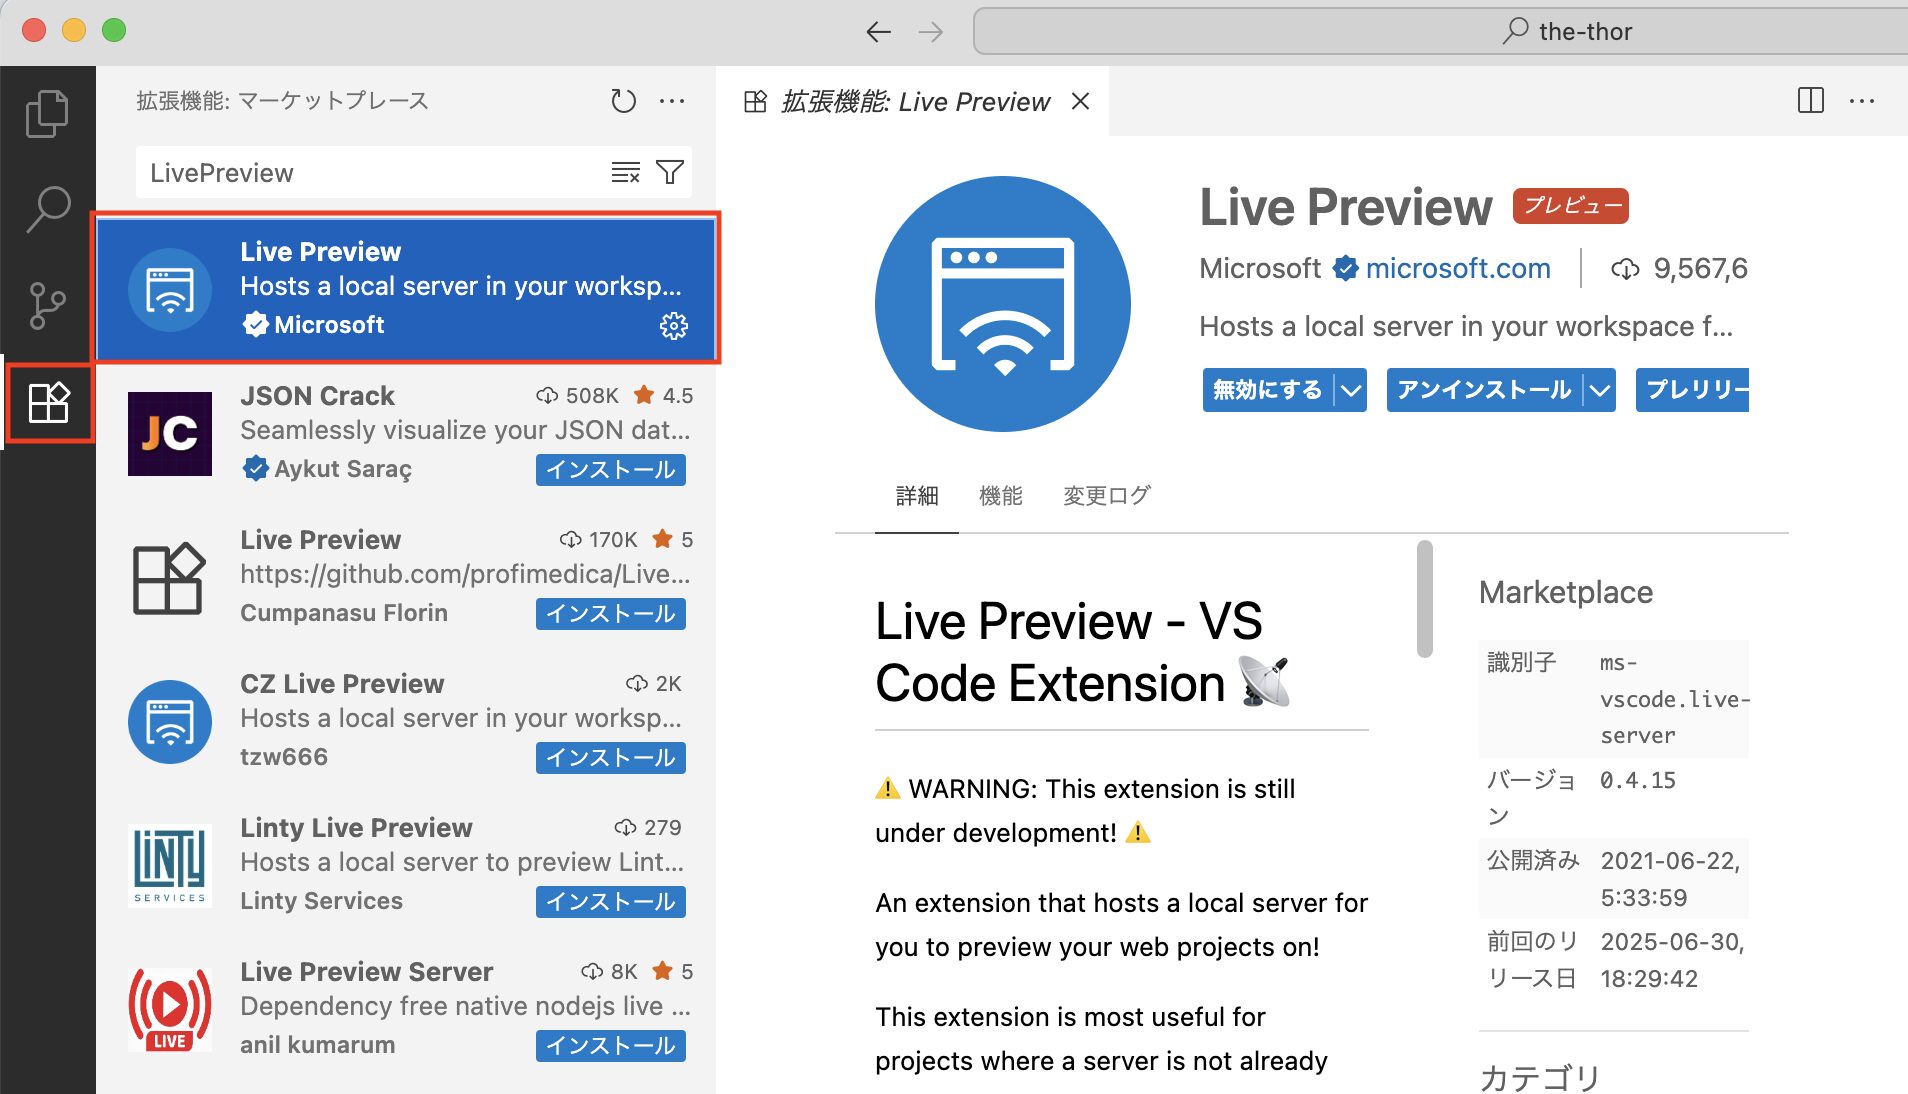Open manage gear for Microsoft Live Preview

[x=674, y=326]
